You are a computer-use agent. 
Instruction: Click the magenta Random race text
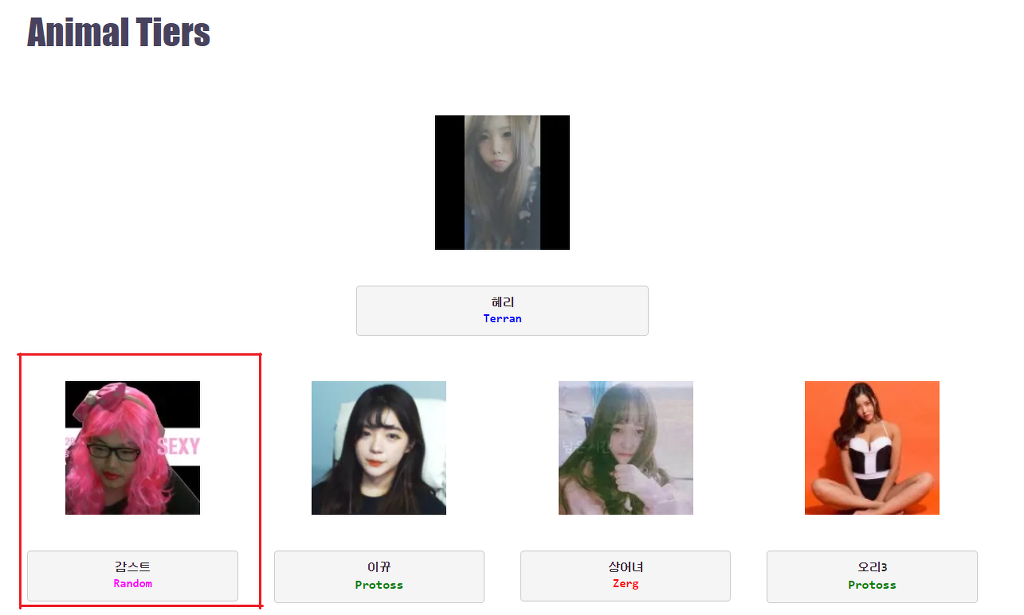(x=133, y=584)
